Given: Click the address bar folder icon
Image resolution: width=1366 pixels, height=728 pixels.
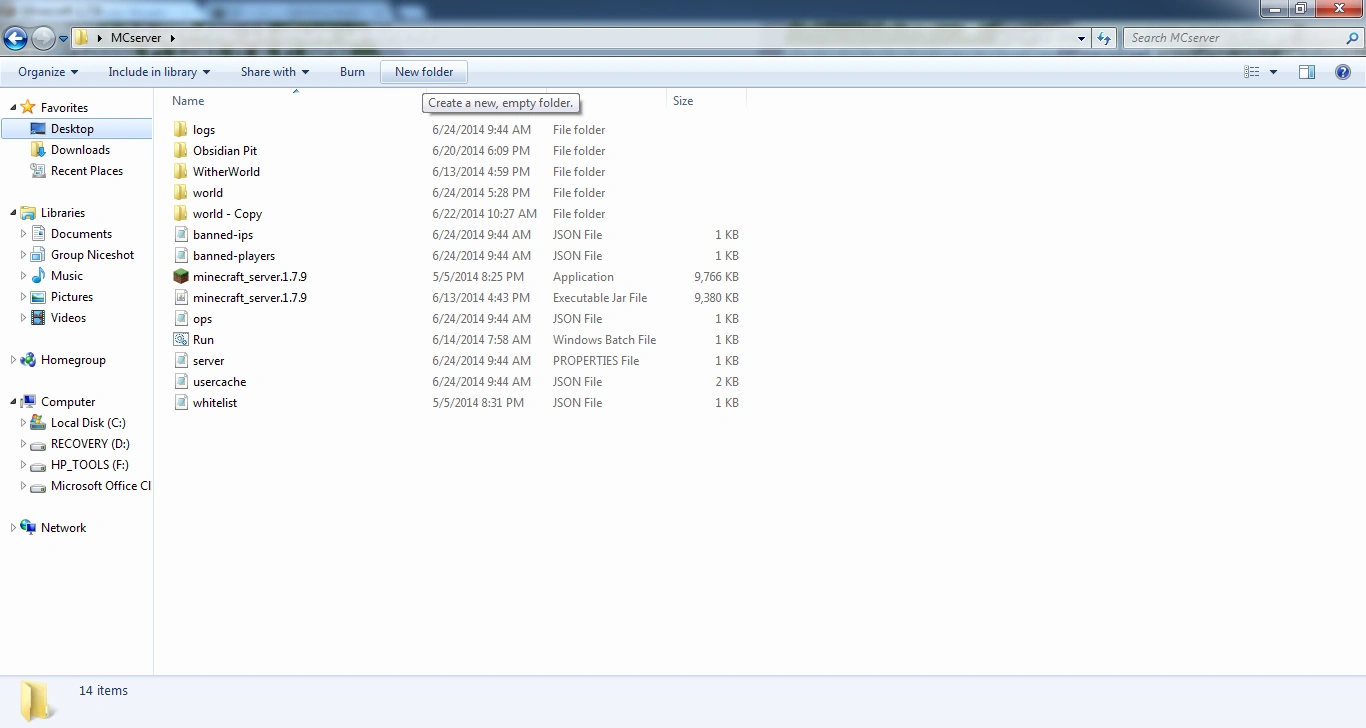Looking at the screenshot, I should tap(82, 38).
